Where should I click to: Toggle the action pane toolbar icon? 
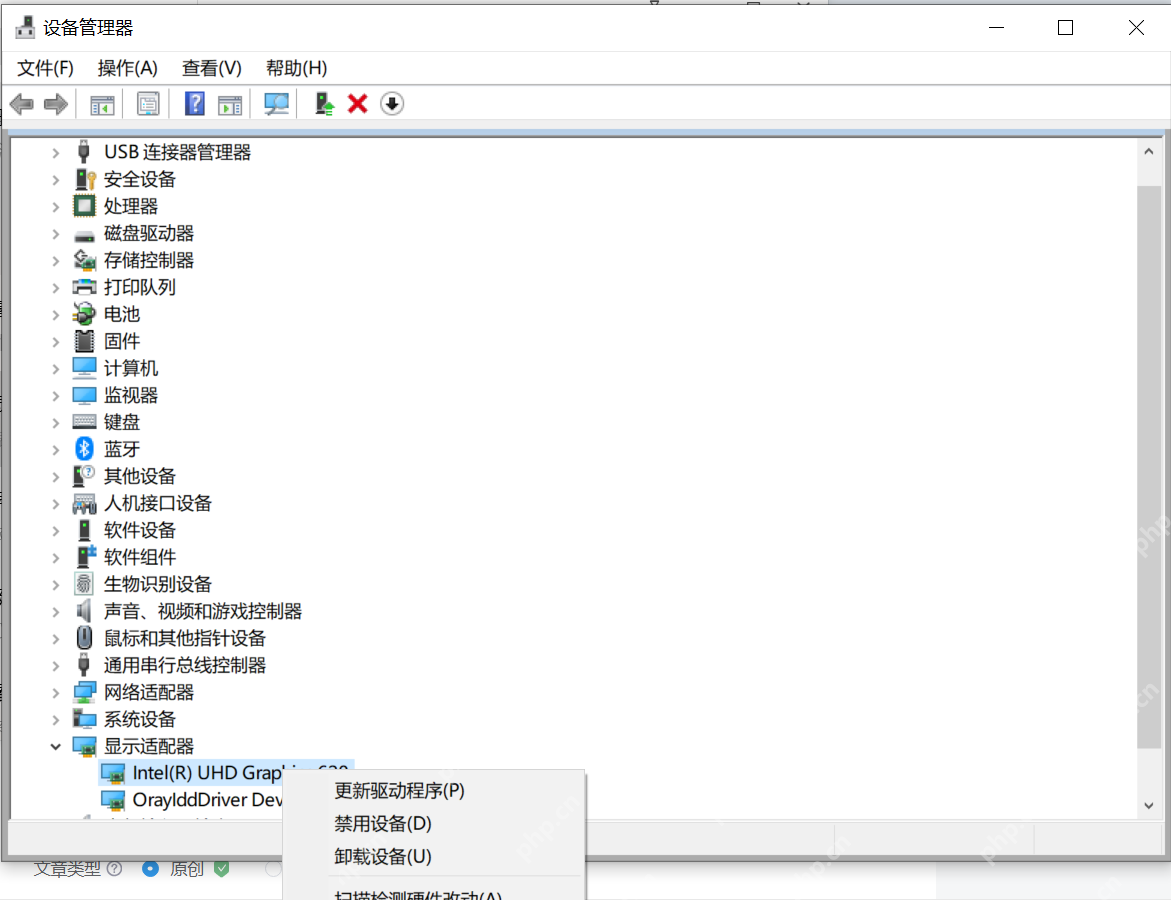click(230, 104)
